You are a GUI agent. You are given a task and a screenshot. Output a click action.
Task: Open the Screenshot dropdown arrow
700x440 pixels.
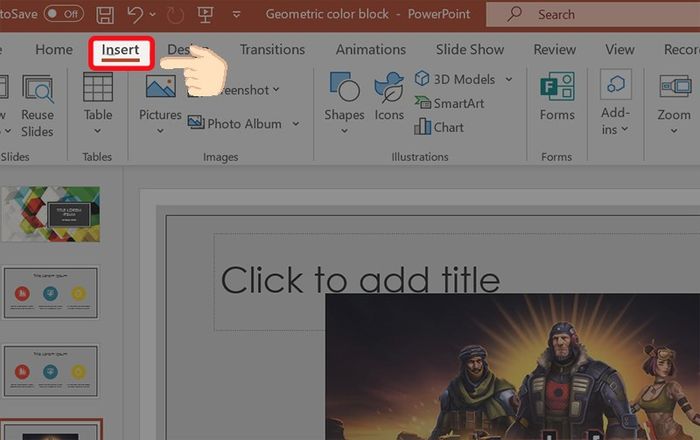pos(276,90)
